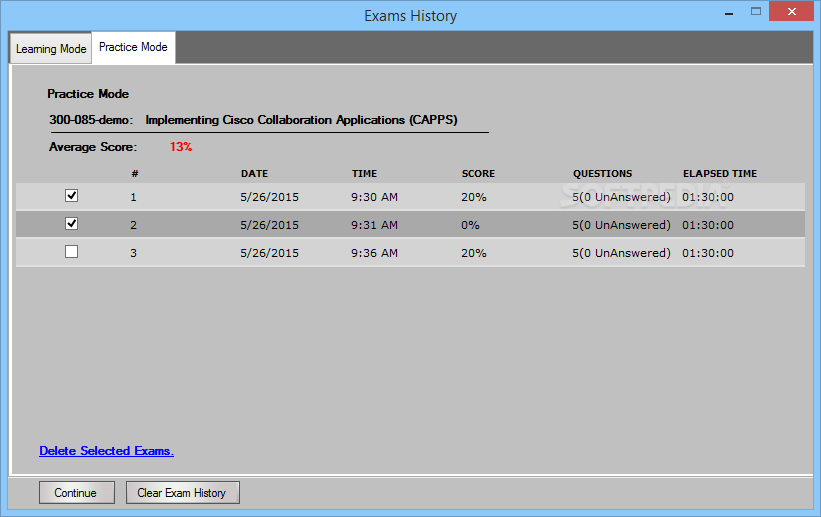Click exam number 3 in the list
This screenshot has width=821, height=517.
[x=134, y=254]
